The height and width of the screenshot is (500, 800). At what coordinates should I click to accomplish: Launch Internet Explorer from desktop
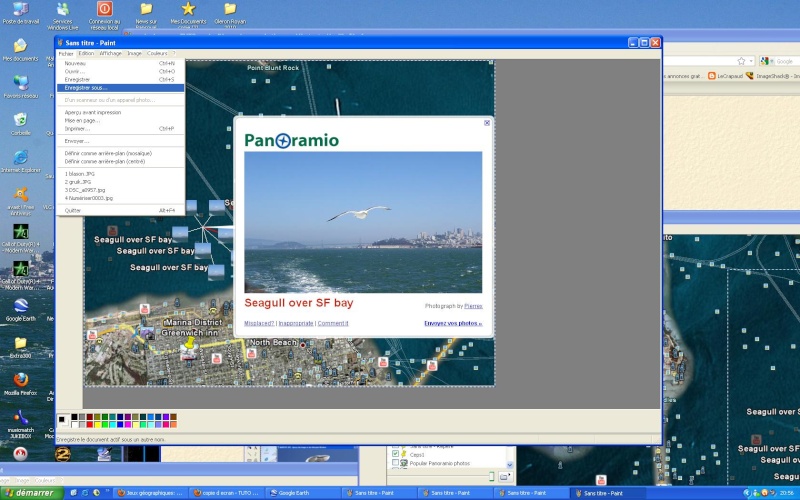[20, 161]
